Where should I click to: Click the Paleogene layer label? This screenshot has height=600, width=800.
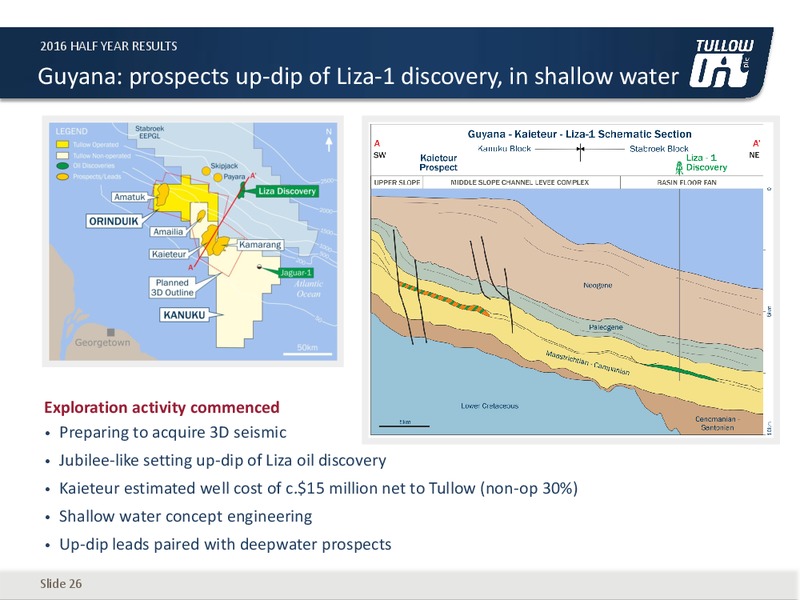pos(606,327)
